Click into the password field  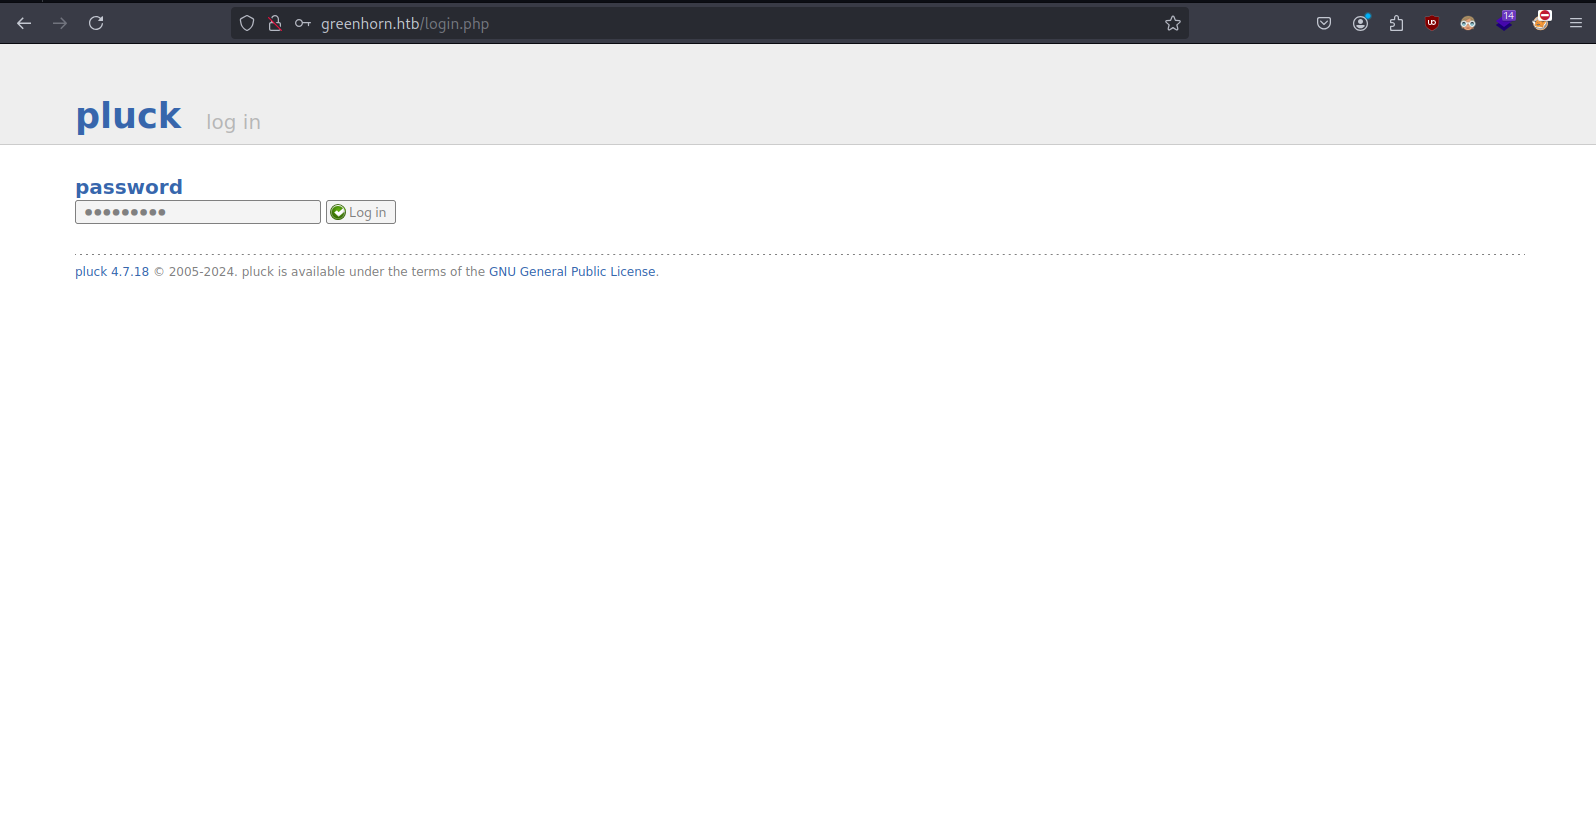[x=198, y=212]
